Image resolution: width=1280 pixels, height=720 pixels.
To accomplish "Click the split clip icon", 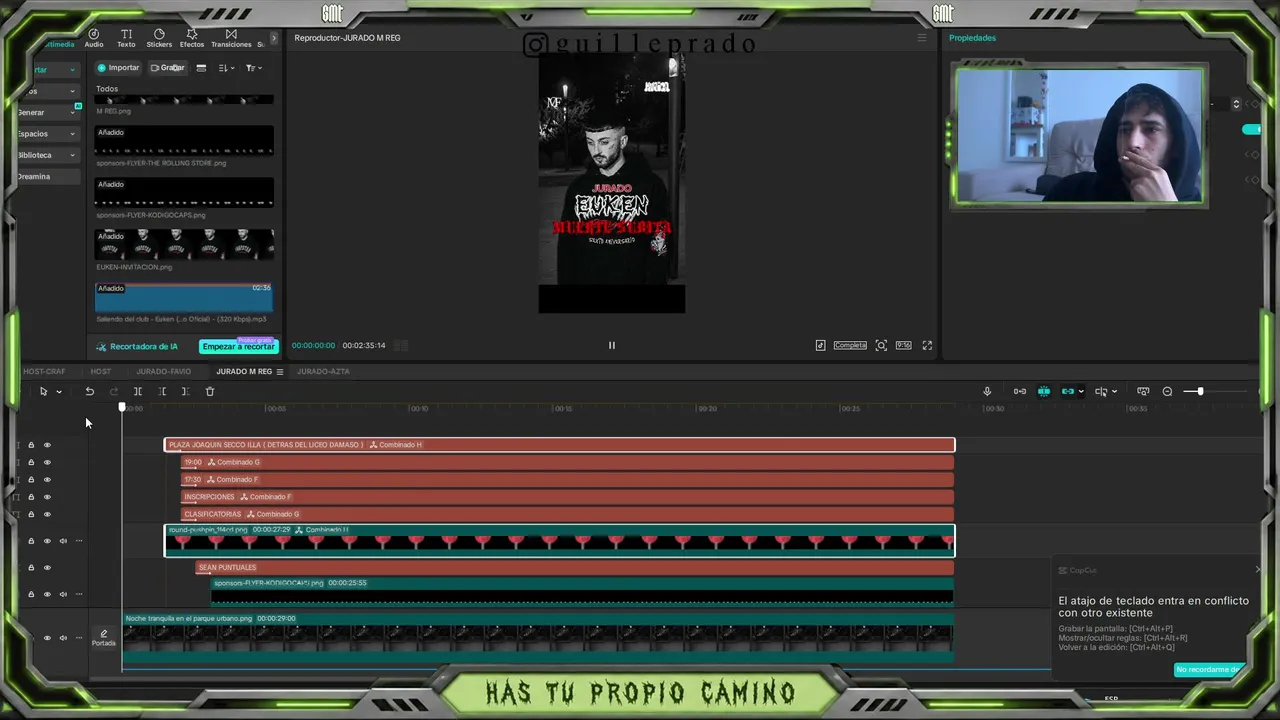I will (x=138, y=391).
